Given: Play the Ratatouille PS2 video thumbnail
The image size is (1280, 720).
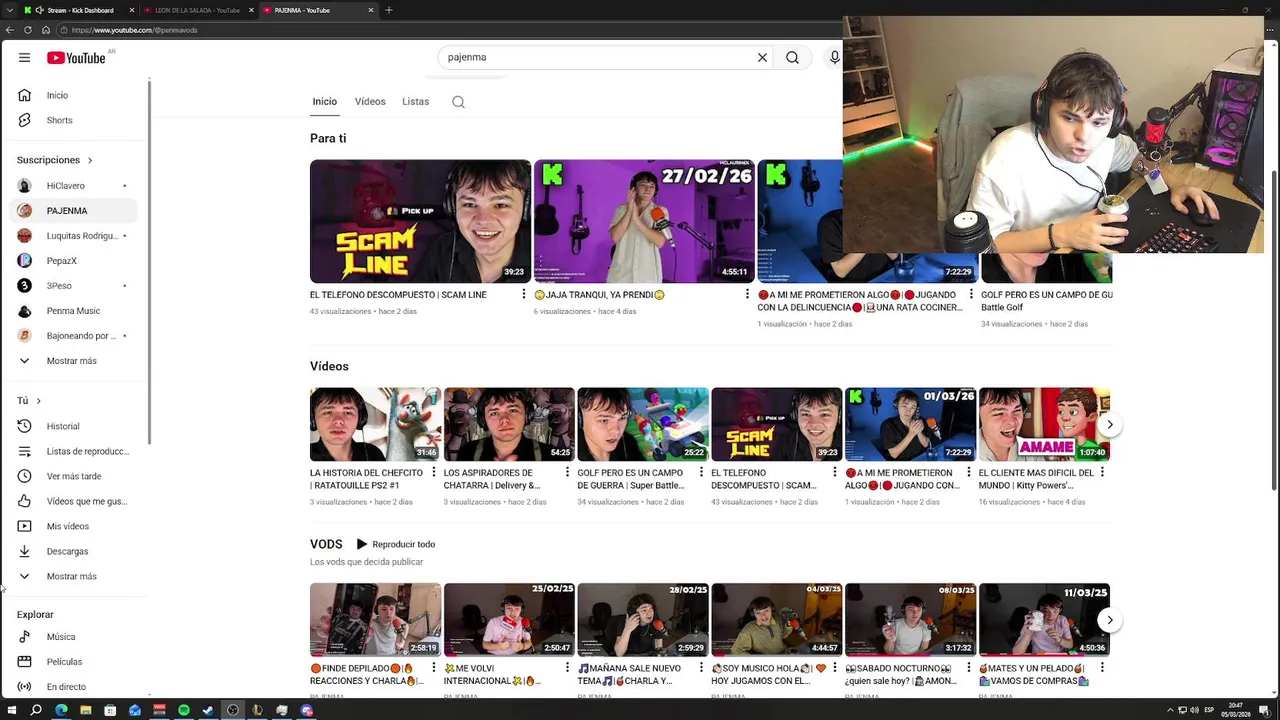Looking at the screenshot, I should pyautogui.click(x=375, y=424).
